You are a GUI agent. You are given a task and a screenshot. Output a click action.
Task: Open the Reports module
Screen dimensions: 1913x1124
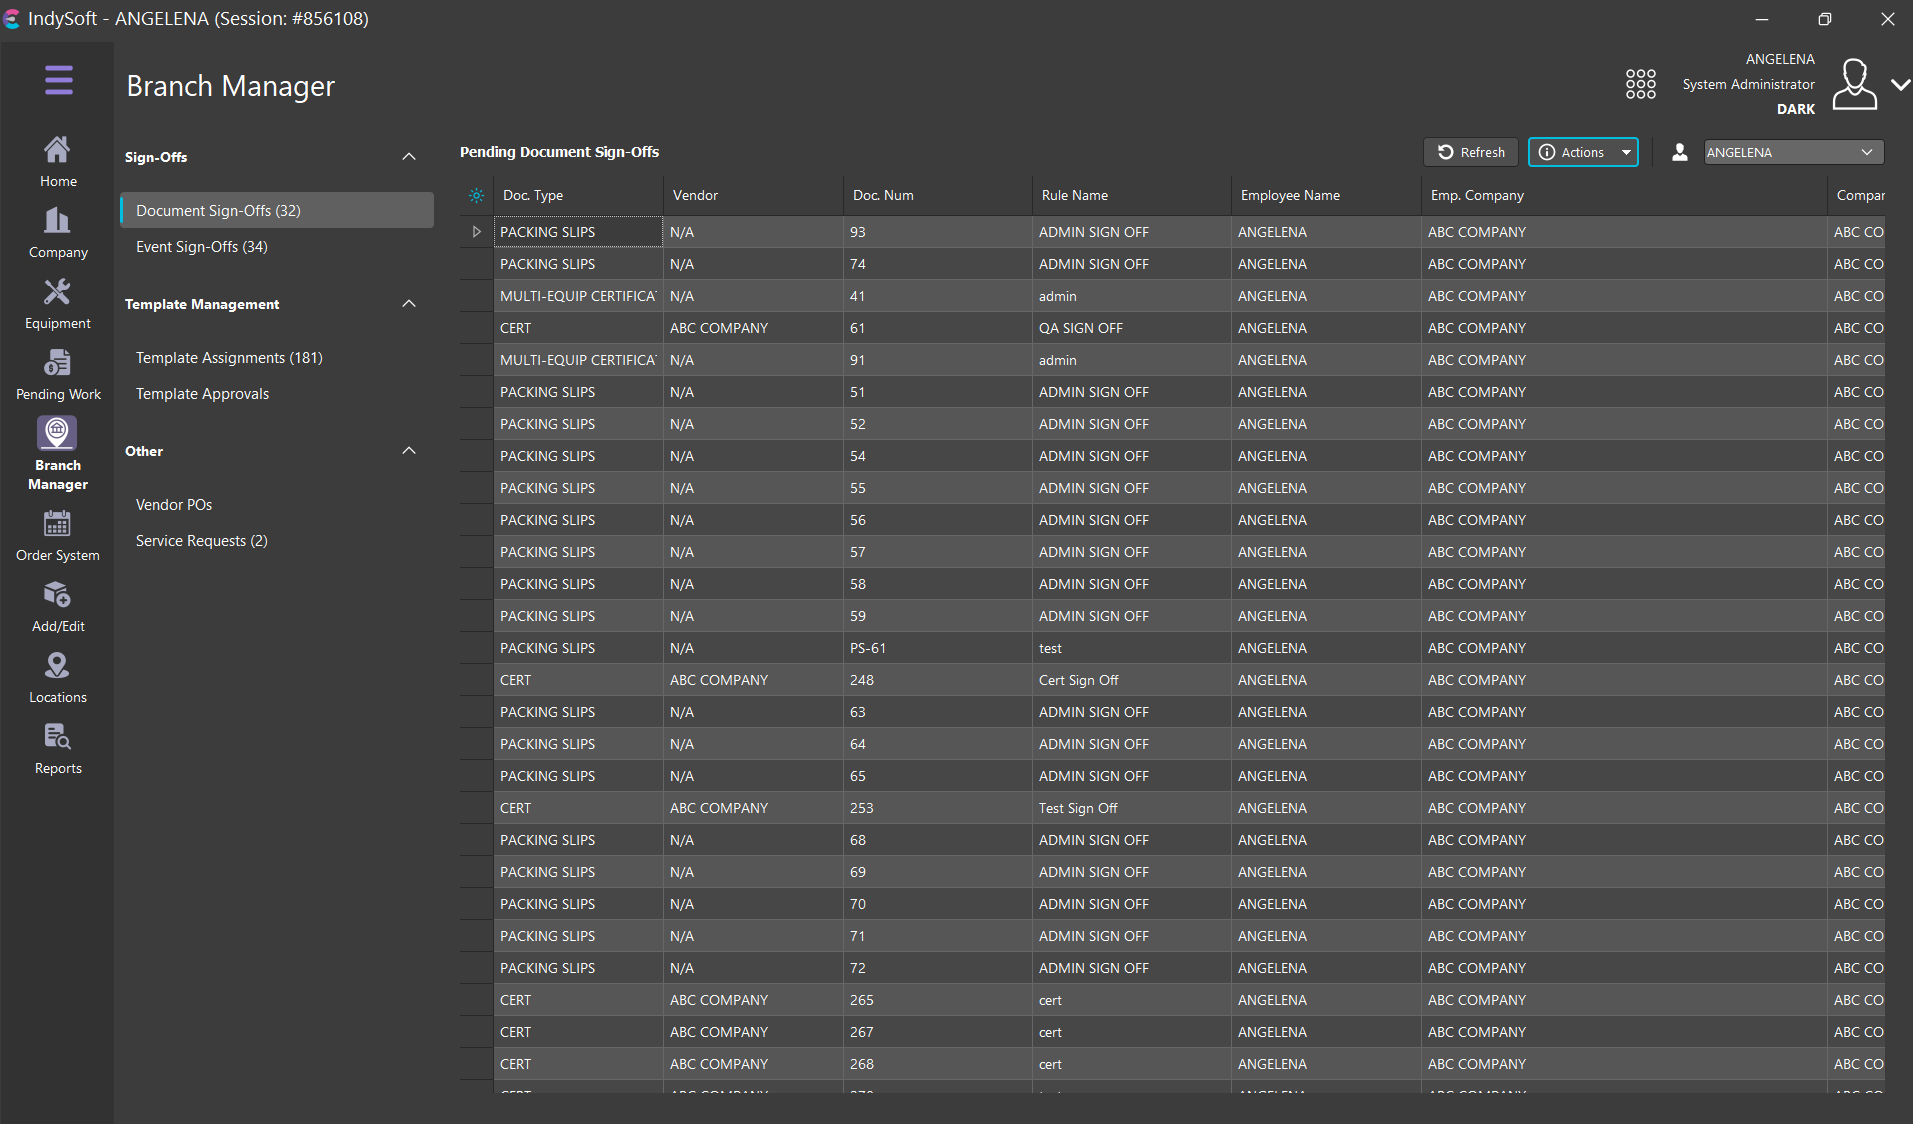point(58,749)
